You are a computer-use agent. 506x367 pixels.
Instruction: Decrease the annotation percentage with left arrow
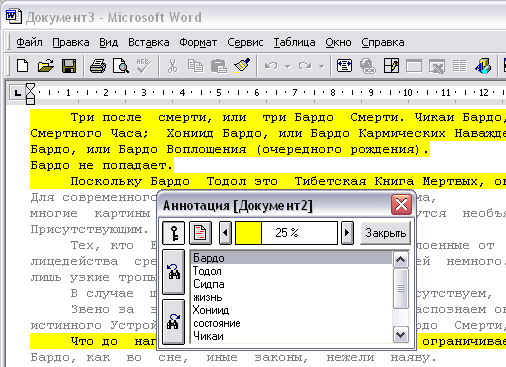pos(225,232)
